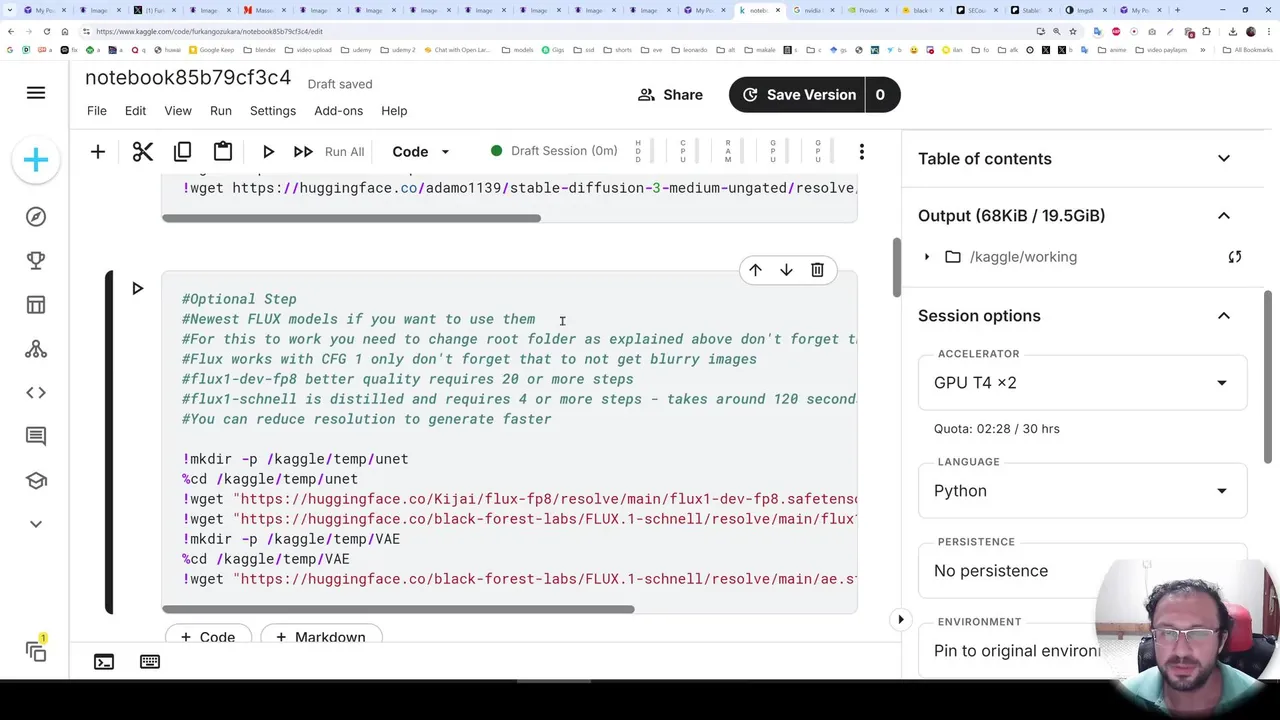The image size is (1280, 720).
Task: Go back in browser history
Action: click(x=10, y=31)
